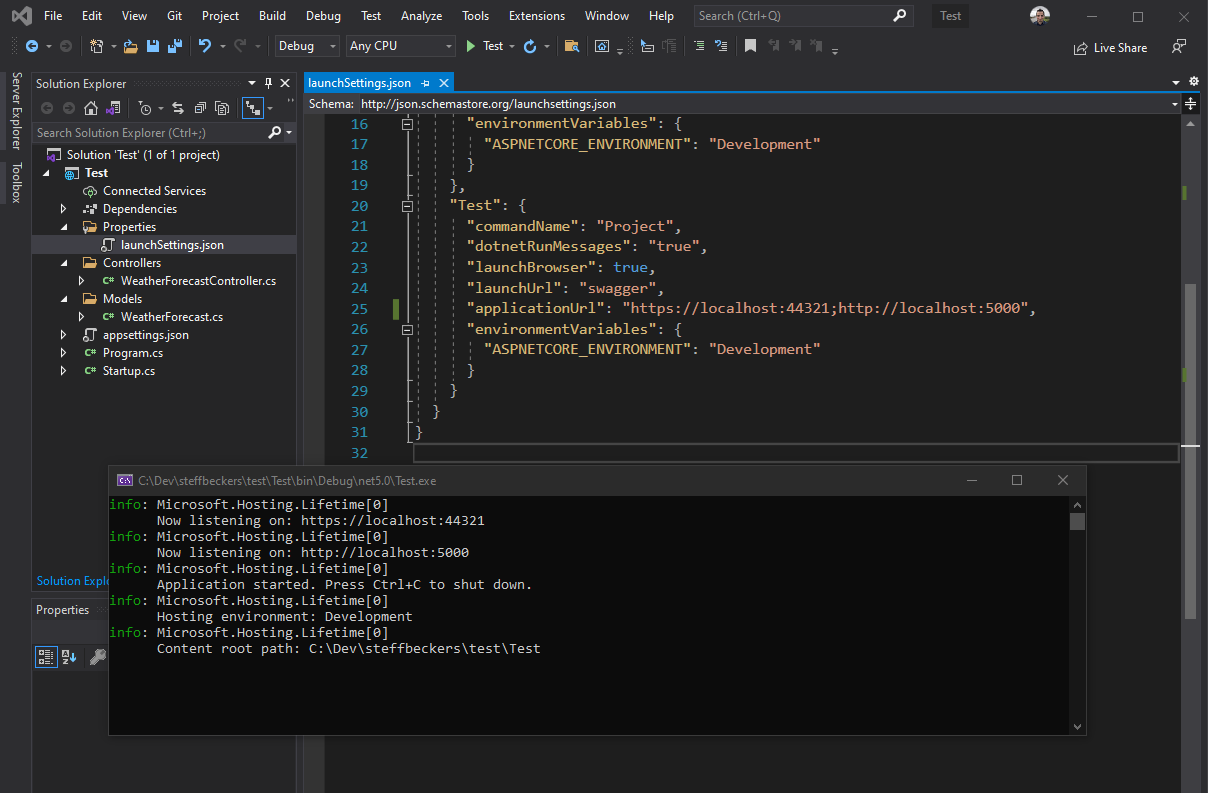1208x793 pixels.
Task: Click Sync with Active Document icon
Action: [178, 108]
